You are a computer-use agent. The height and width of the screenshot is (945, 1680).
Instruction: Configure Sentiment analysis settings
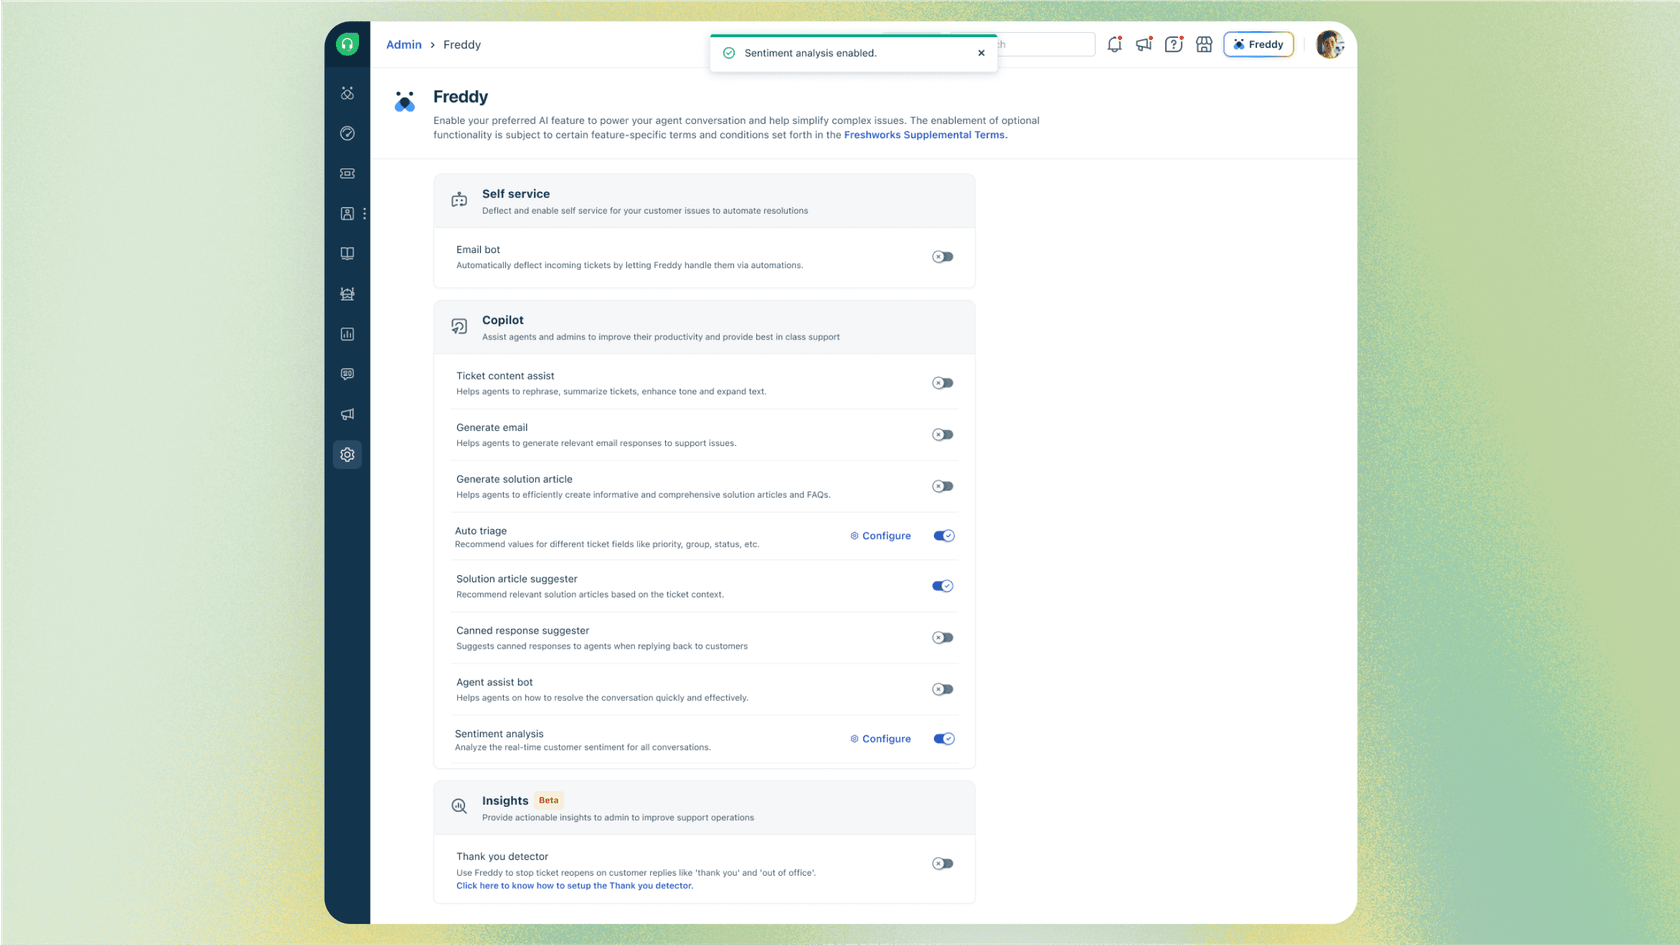[x=881, y=739]
